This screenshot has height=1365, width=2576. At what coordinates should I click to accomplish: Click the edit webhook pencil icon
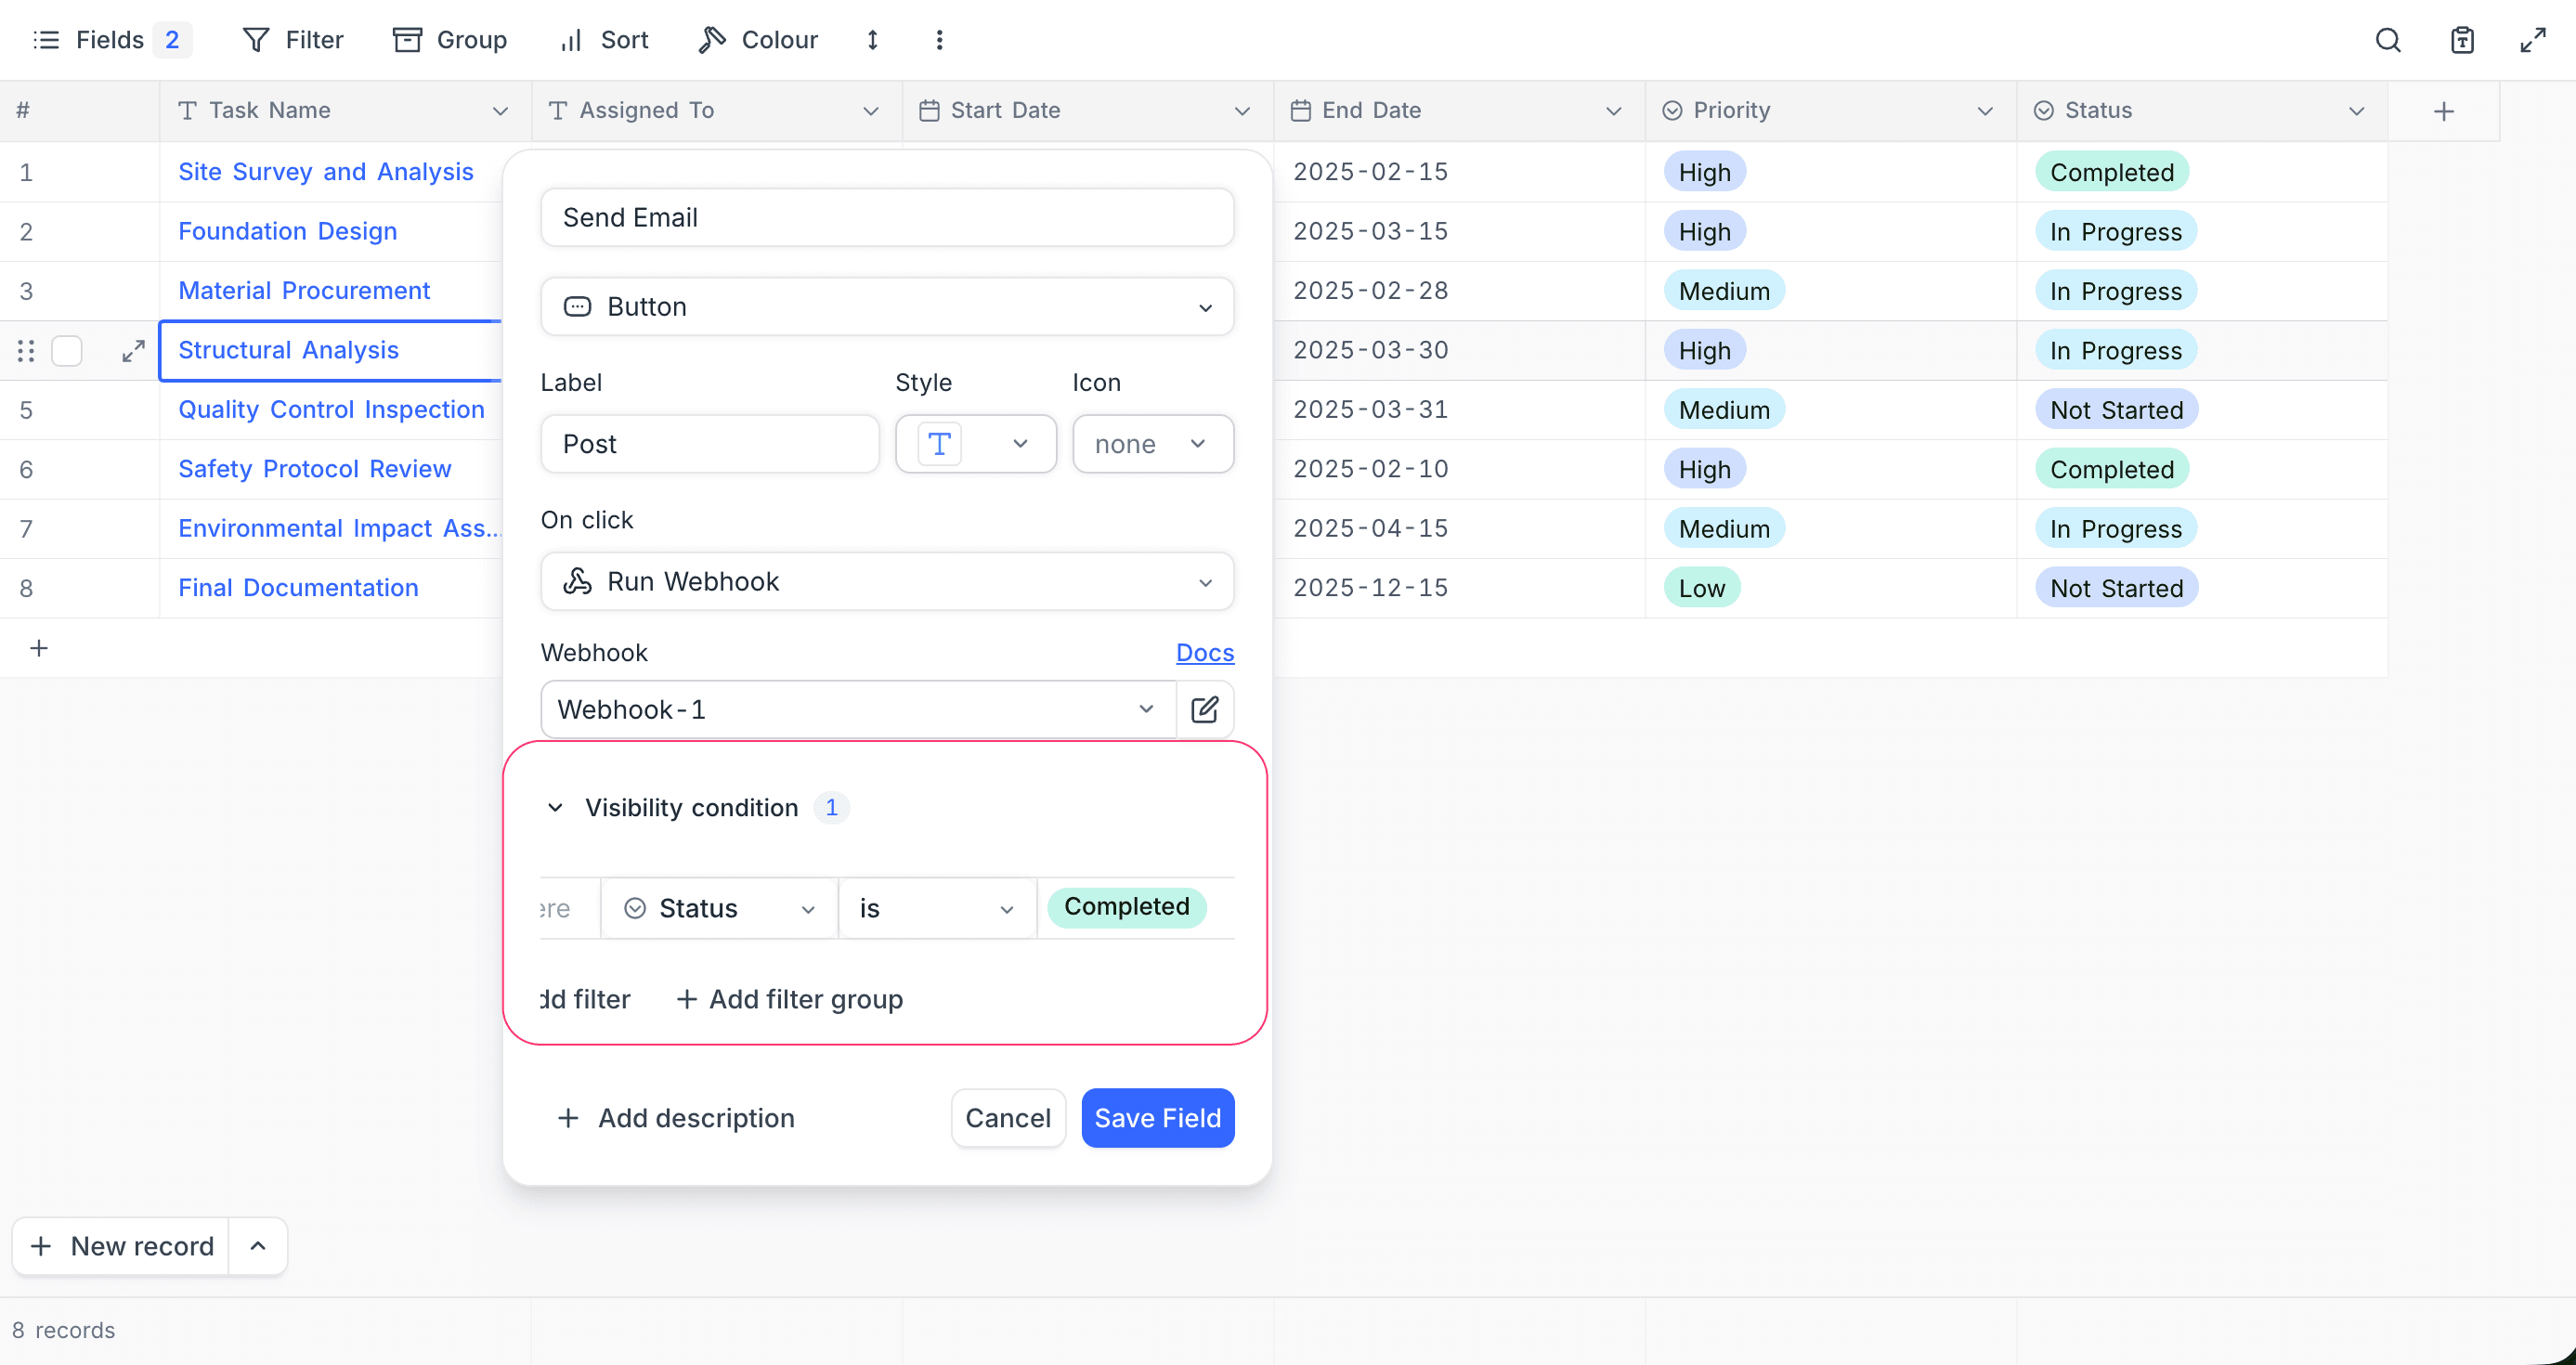[1205, 709]
